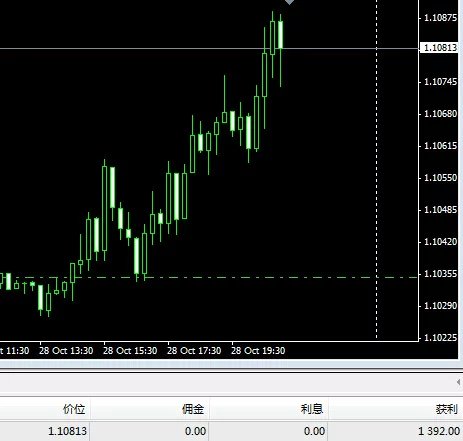Viewport: 463px width, 441px height.
Task: Click the latest candlestick at the chart top
Action: 281,35
